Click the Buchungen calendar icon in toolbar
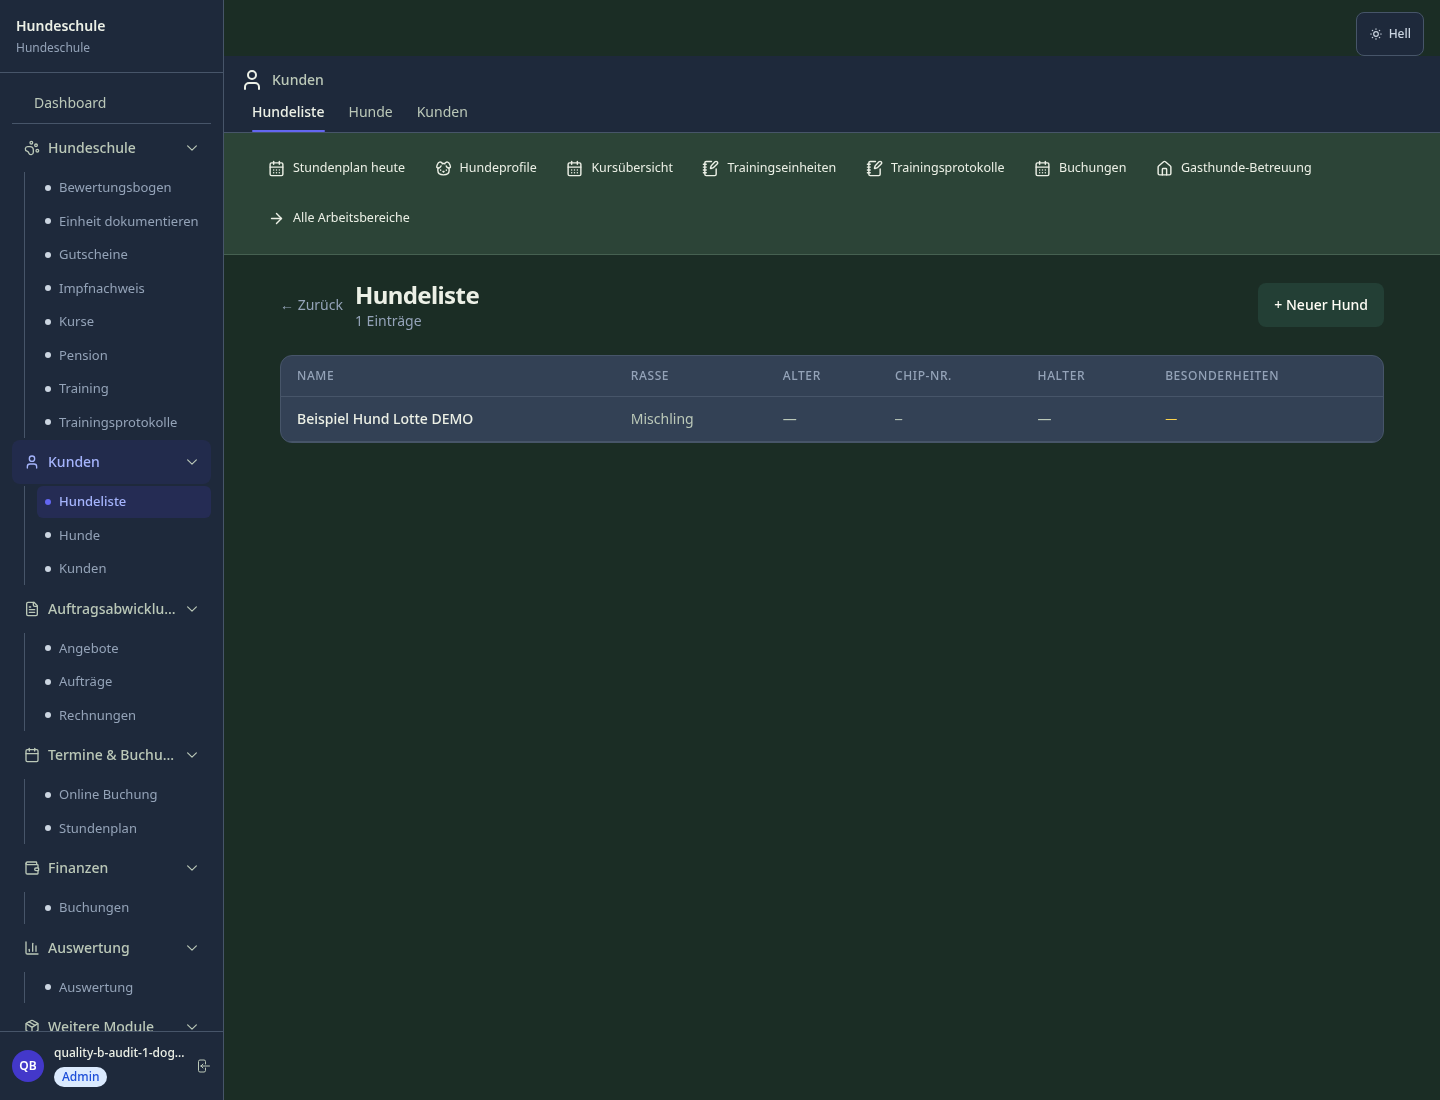The width and height of the screenshot is (1440, 1100). 1042,168
